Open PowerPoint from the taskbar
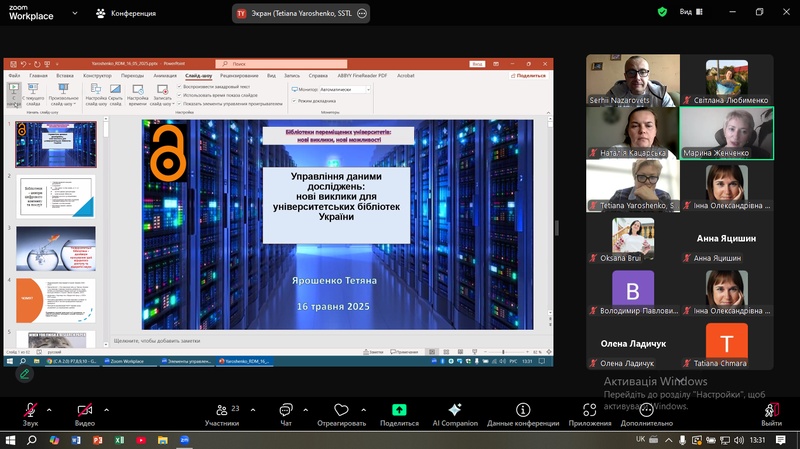 click(x=97, y=440)
